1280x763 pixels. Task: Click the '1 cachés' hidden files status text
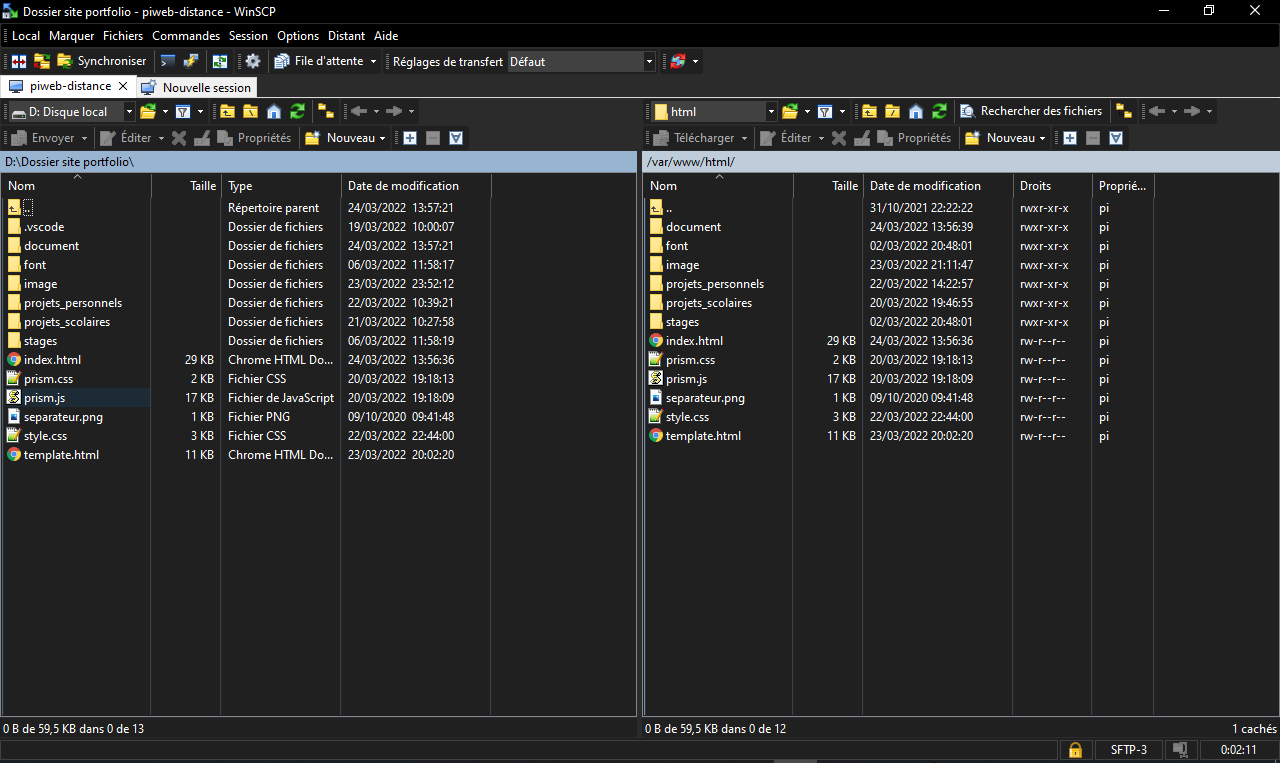[1254, 729]
